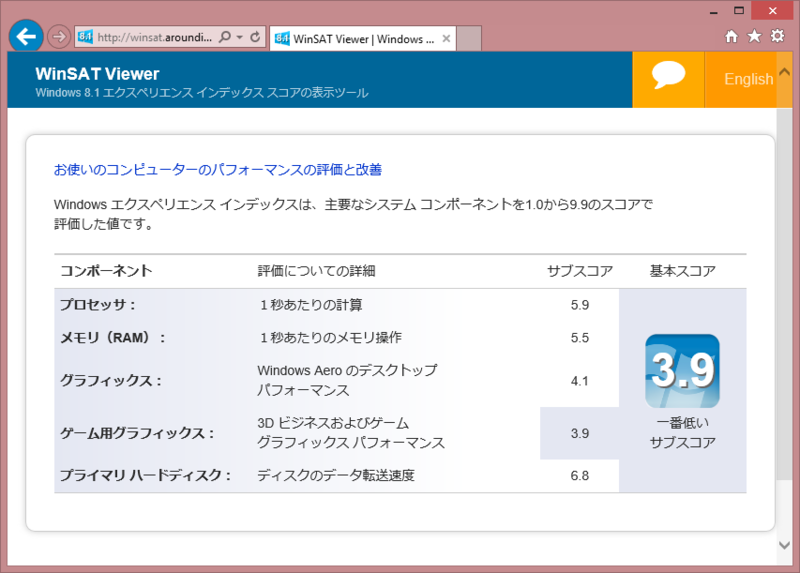The image size is (800, 573).
Task: Click the 1秒あたりのメモリ操作 description
Action: point(330,338)
